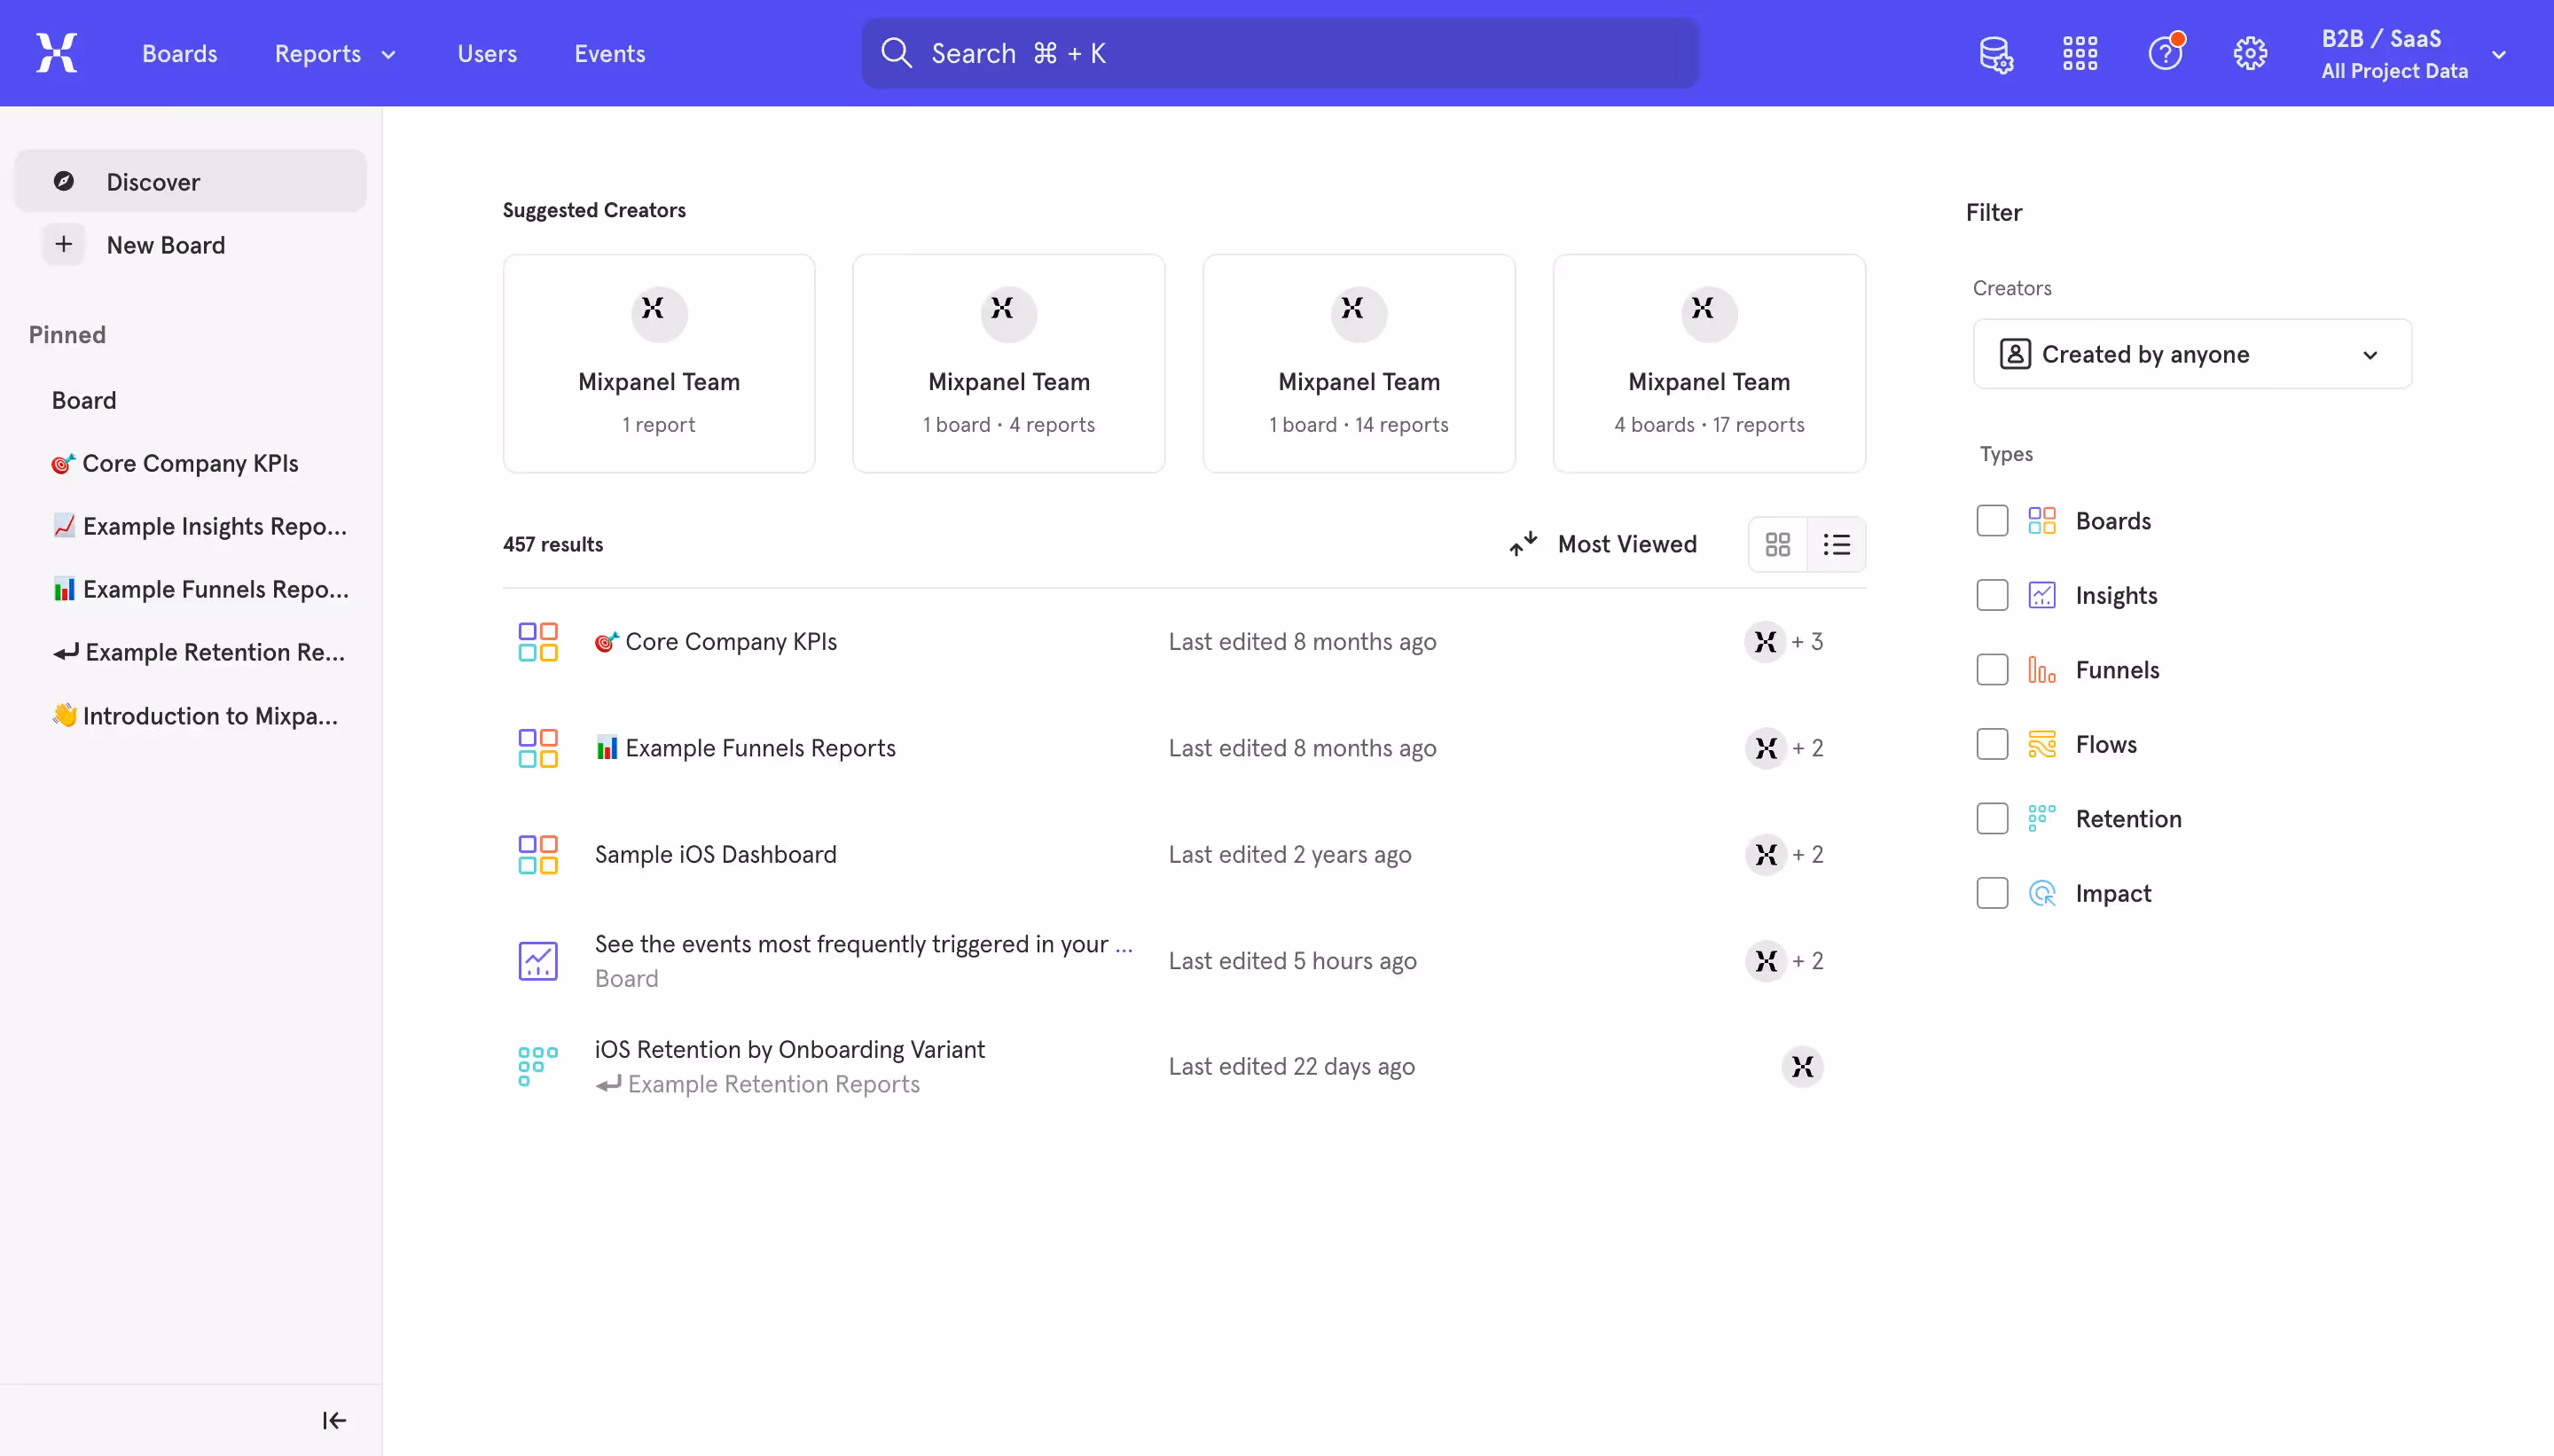Image resolution: width=2554 pixels, height=1456 pixels.
Task: Click the sort arrows beside Most Viewed
Action: click(x=1522, y=544)
